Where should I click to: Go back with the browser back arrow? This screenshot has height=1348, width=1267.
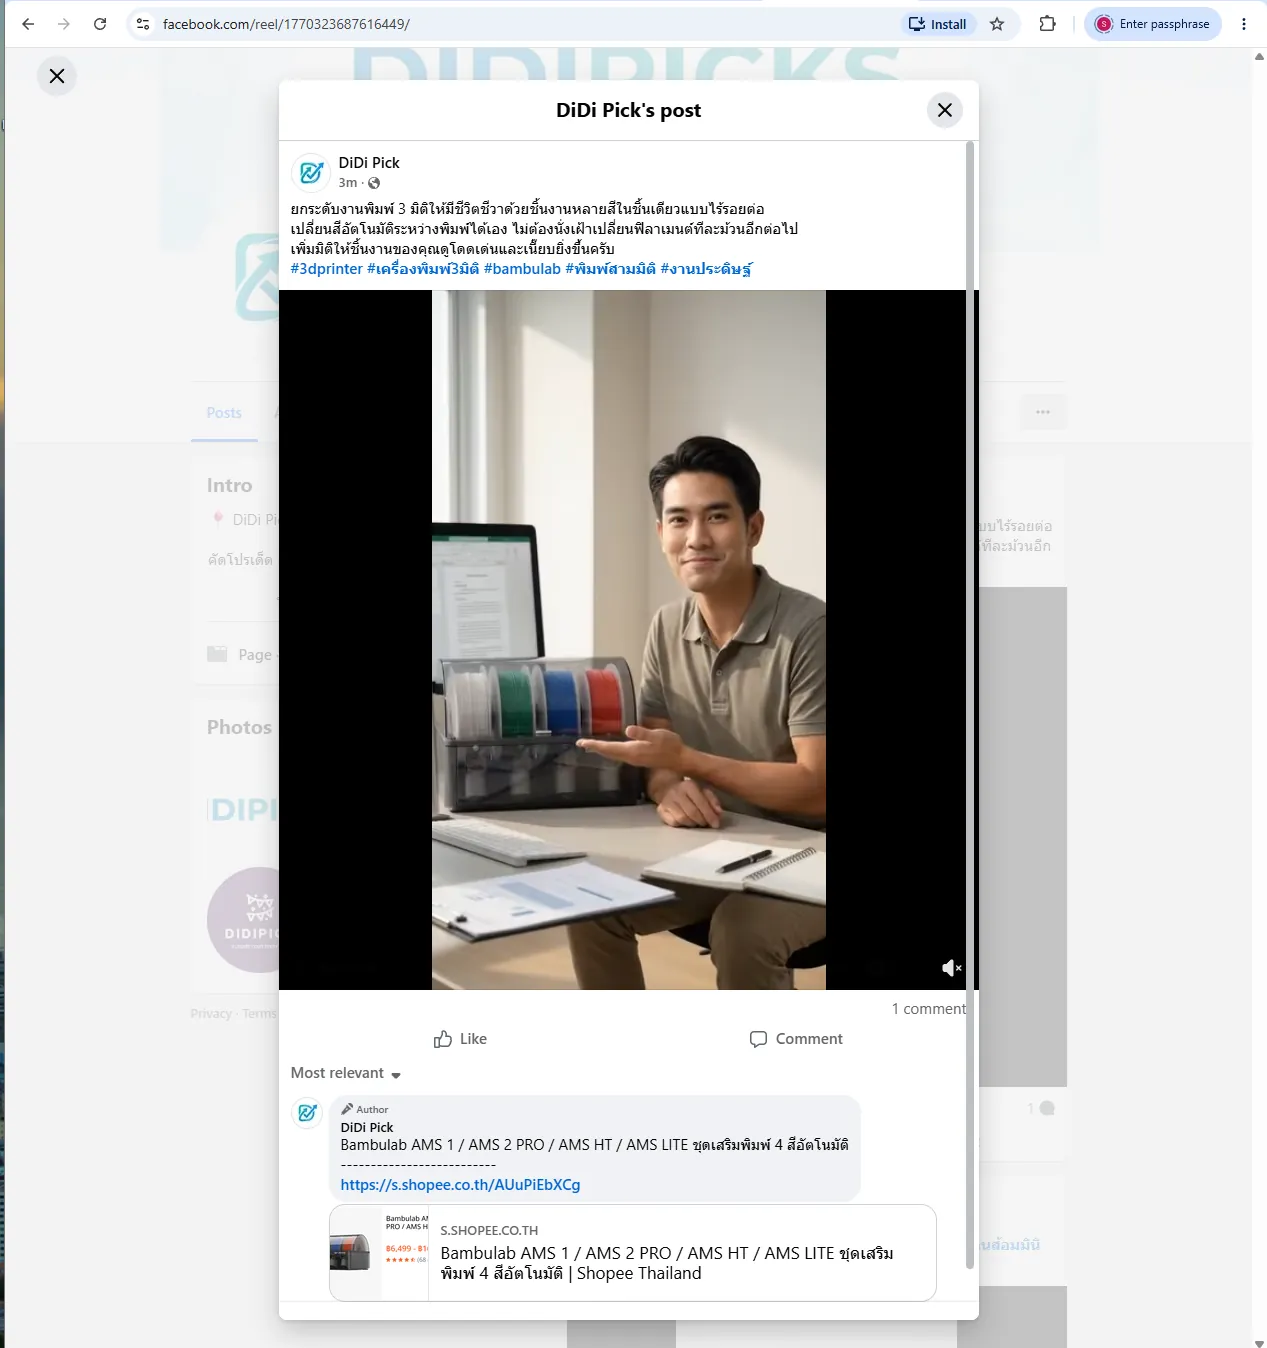[28, 24]
